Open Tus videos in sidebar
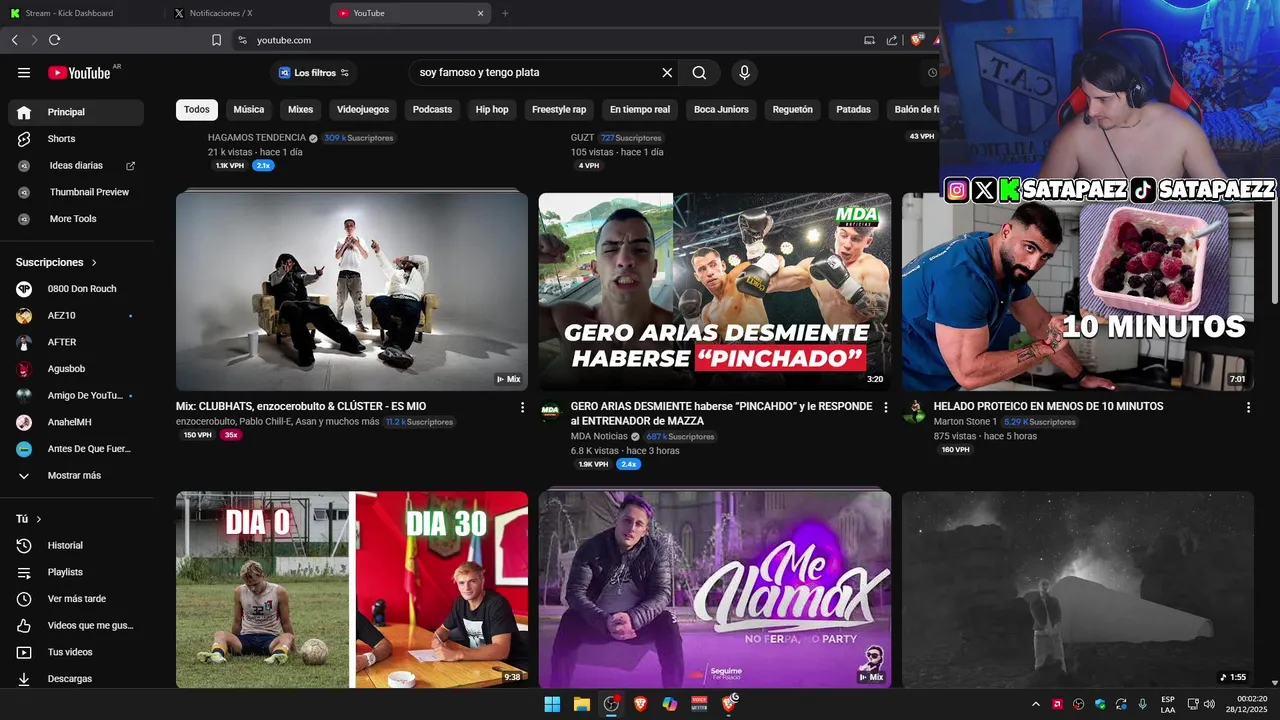 coord(76,652)
